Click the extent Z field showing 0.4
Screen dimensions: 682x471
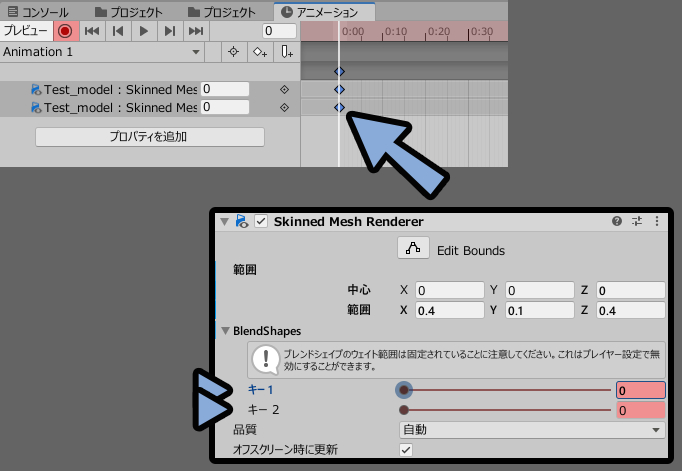point(631,311)
